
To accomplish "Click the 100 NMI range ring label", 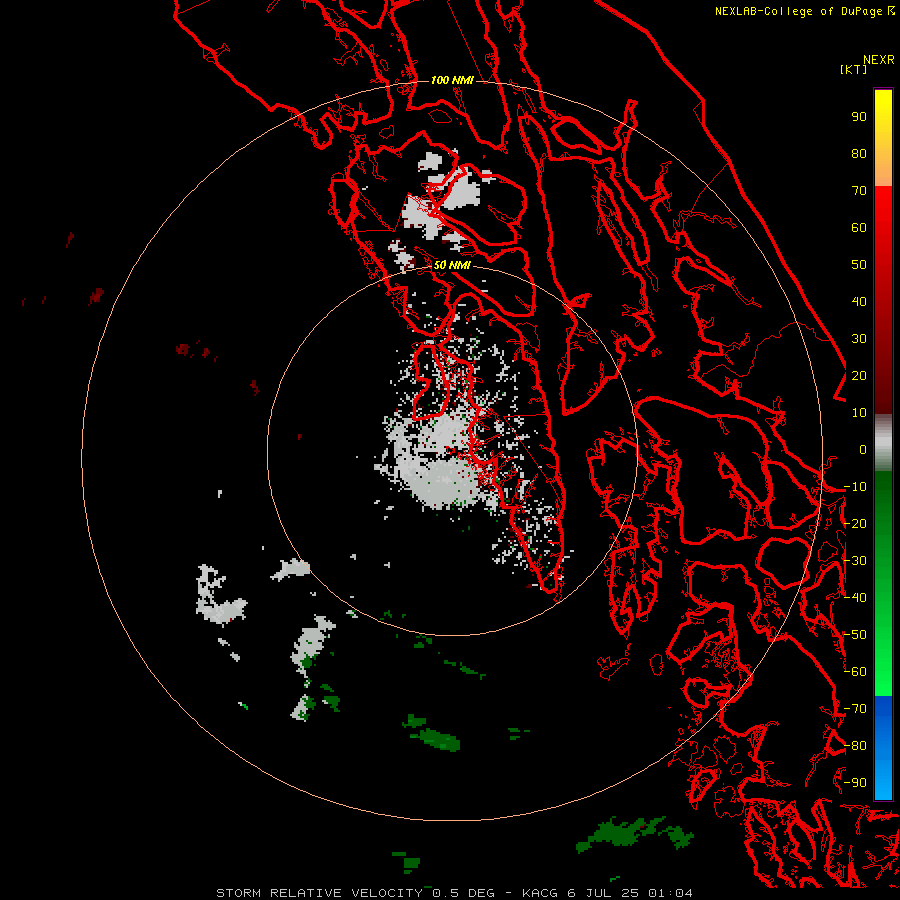I will click(452, 80).
